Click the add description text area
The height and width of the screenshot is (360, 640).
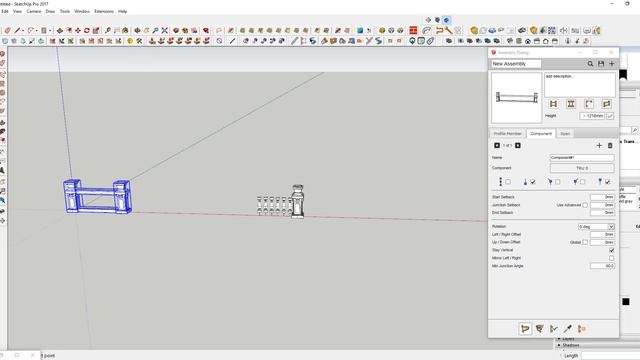click(x=580, y=84)
